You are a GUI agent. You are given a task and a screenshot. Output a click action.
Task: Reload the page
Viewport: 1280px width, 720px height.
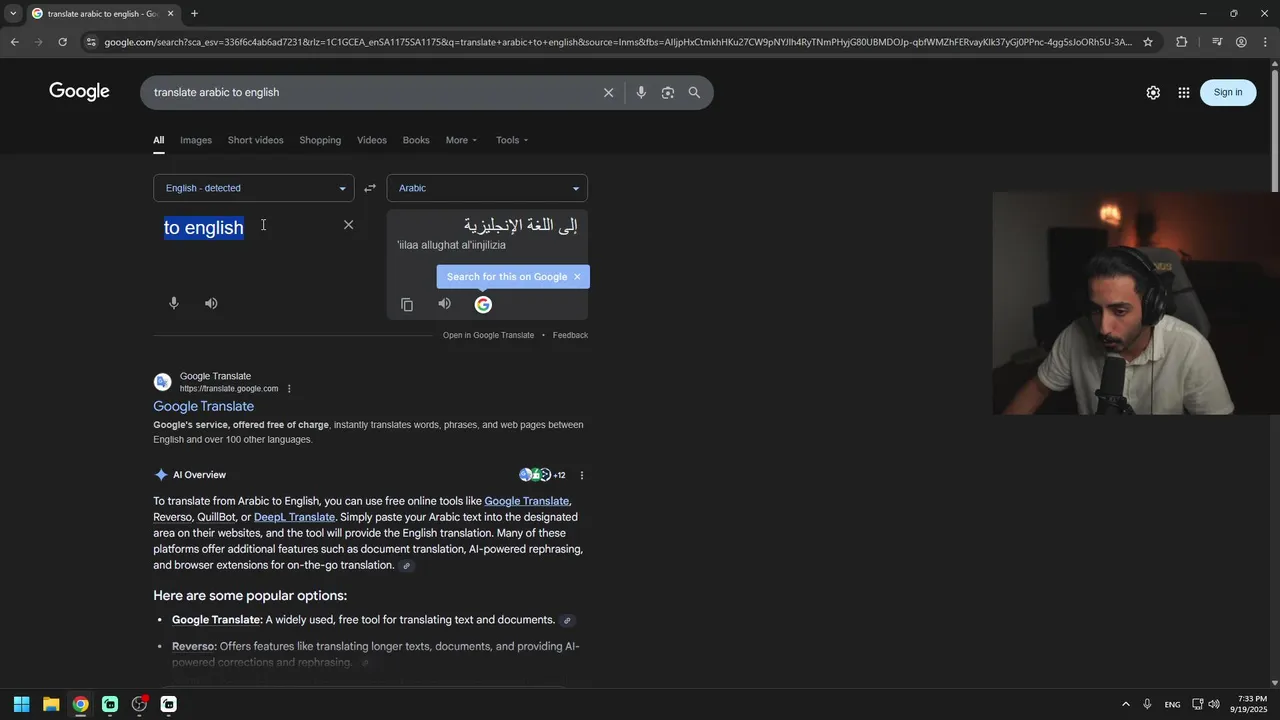point(62,42)
